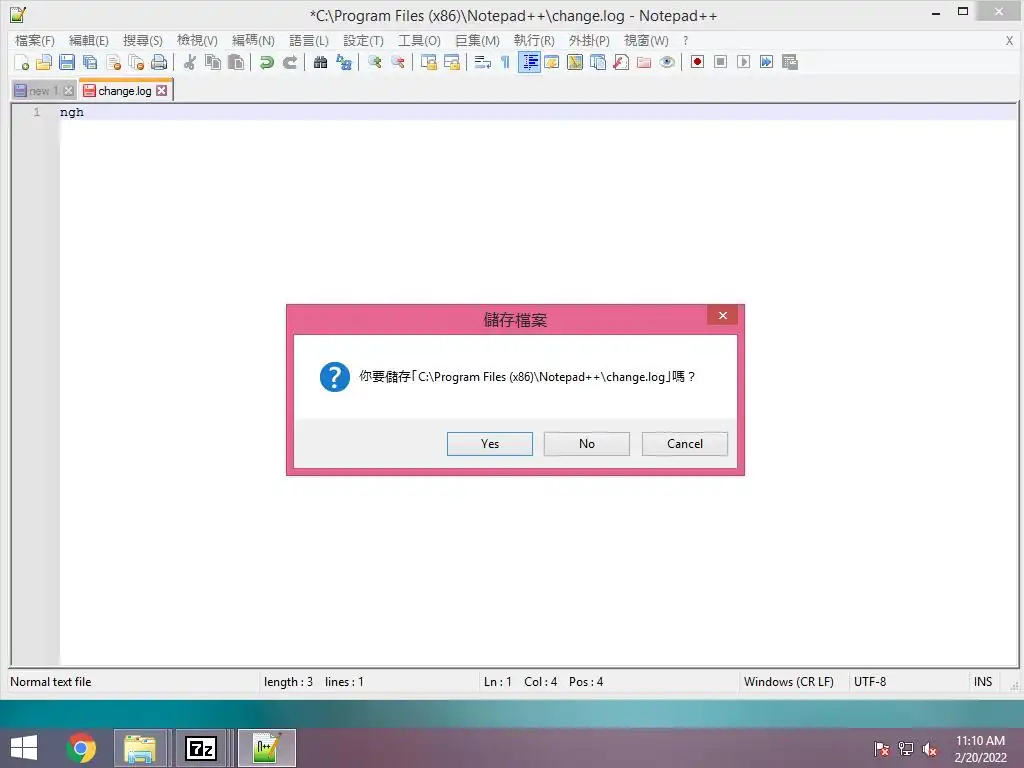Toggle the highlighted Indent Guide icon
This screenshot has height=768, width=1024.
(x=529, y=62)
